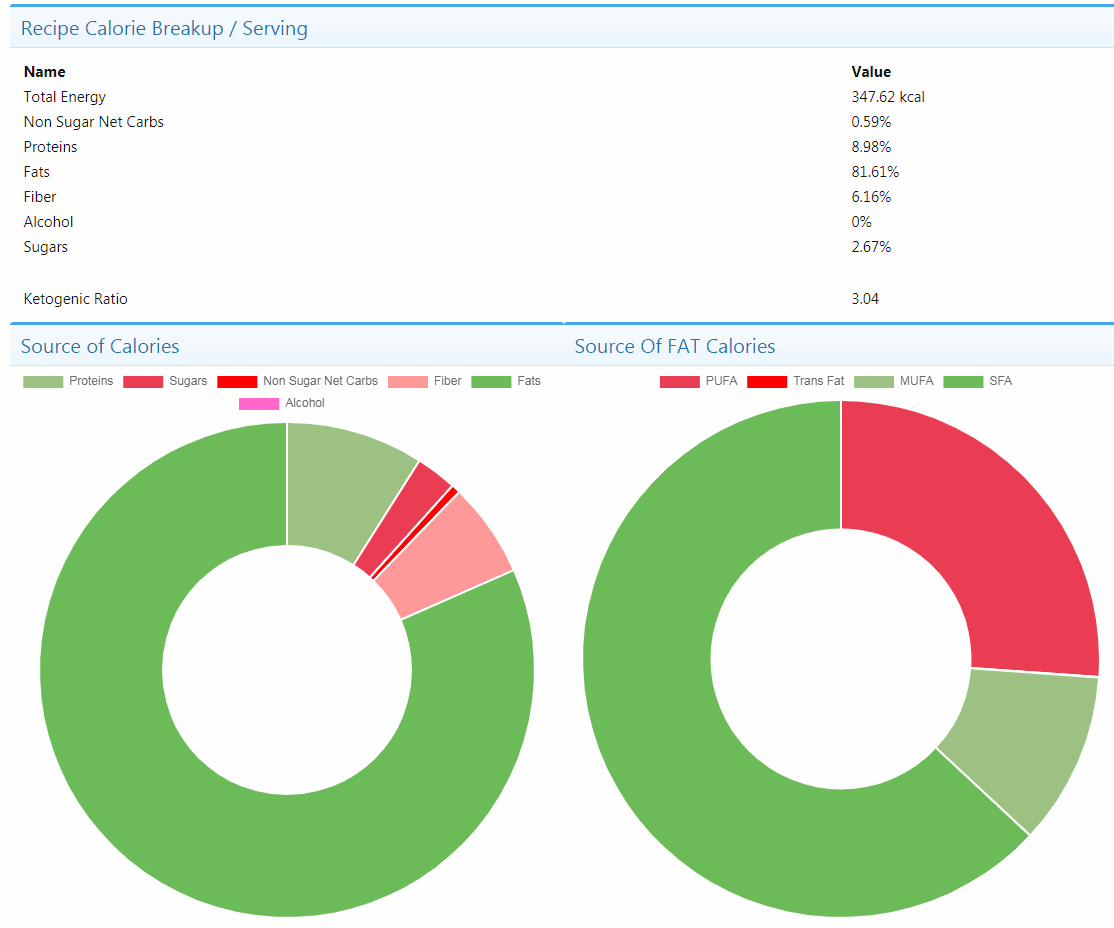
Task: Toggle the PUFA legend color swatch
Action: [680, 382]
